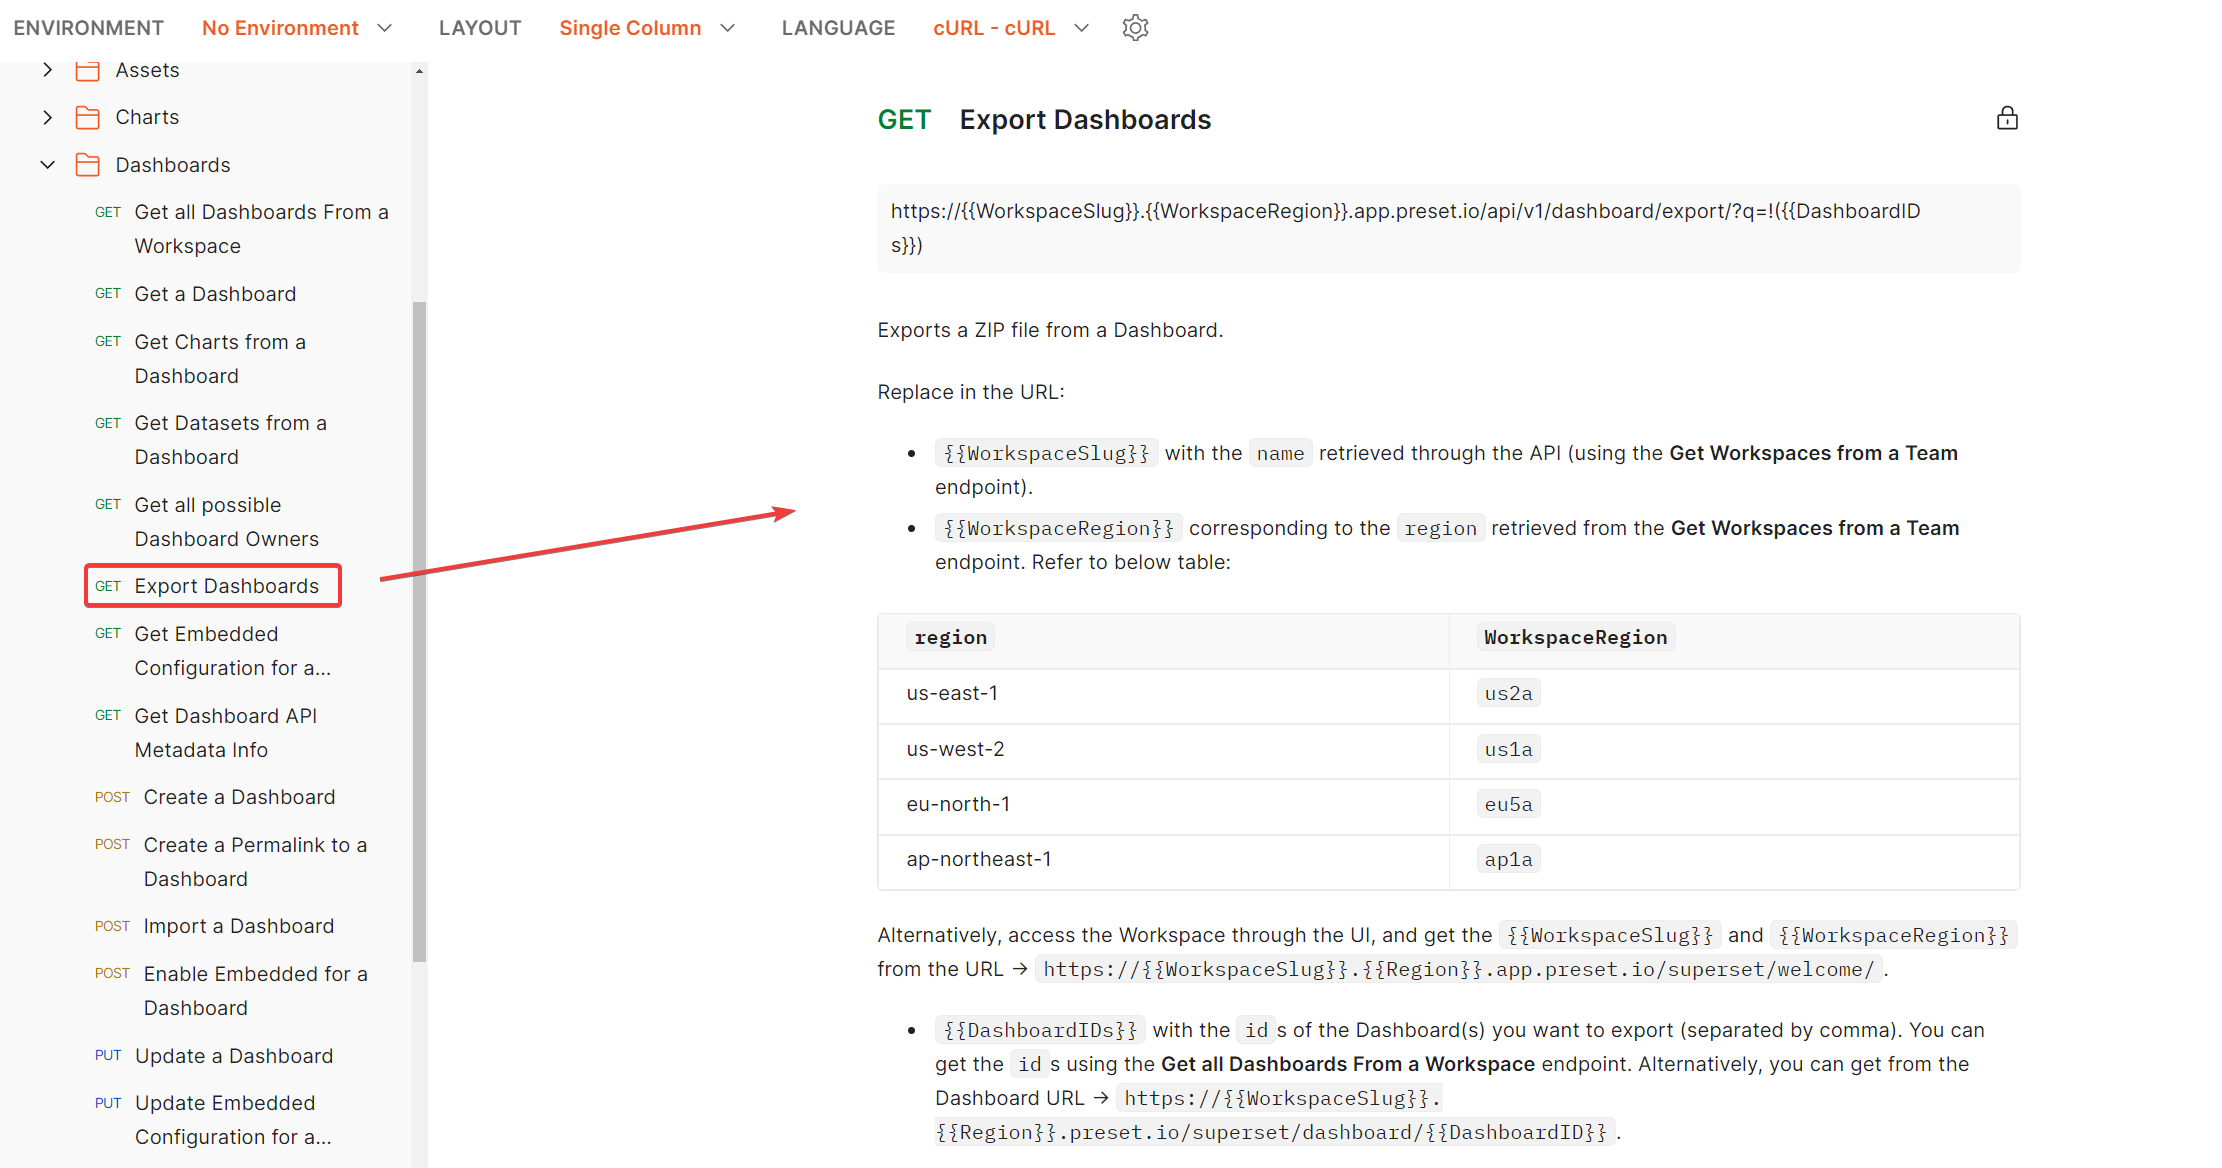Click the GET badge next to Export Dashboards

click(x=107, y=585)
